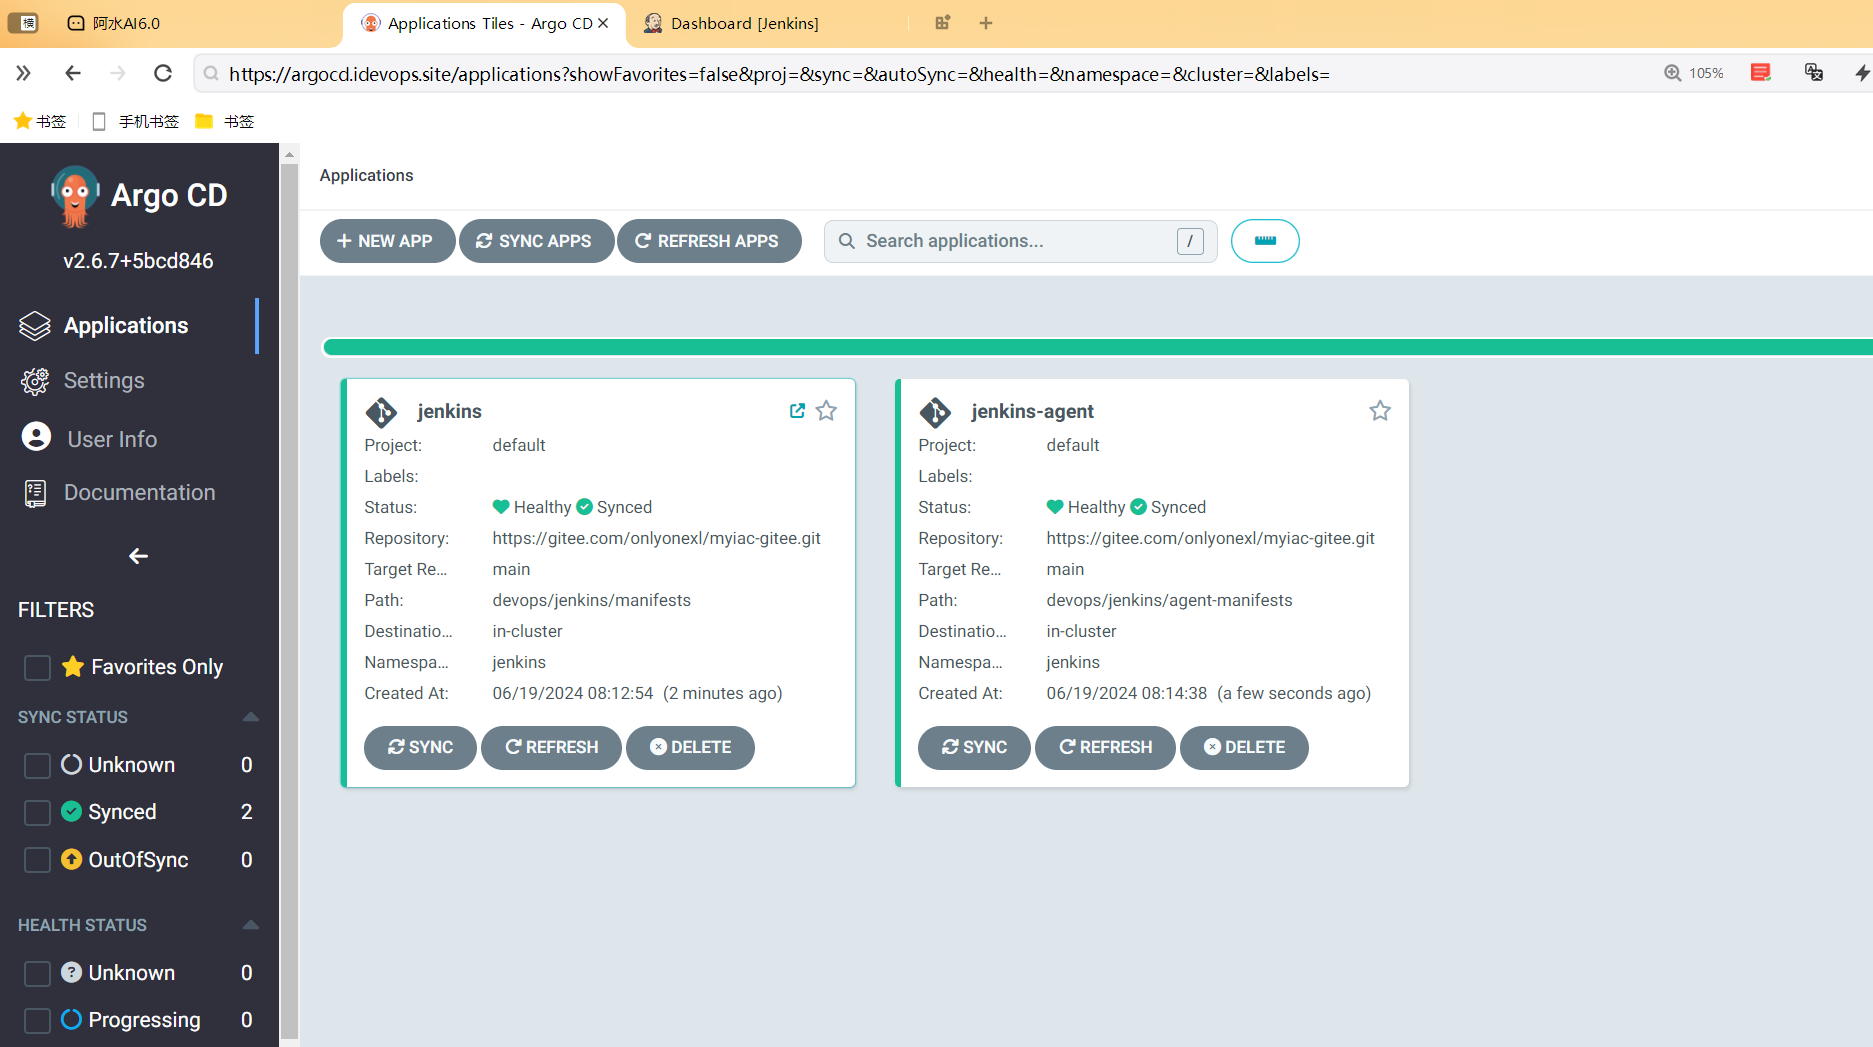The width and height of the screenshot is (1873, 1047).
Task: Click the browser forward arrow
Action: click(118, 73)
